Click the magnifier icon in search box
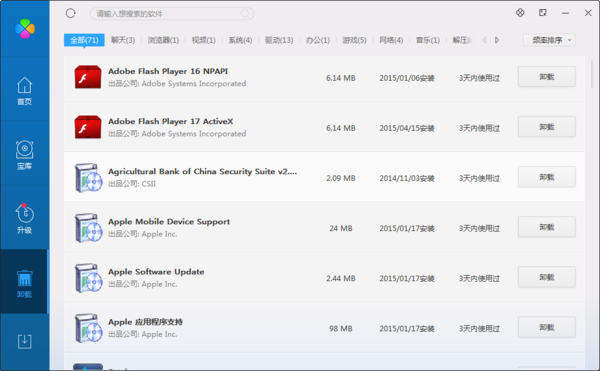Viewport: 600px width, 371px height. coord(245,14)
